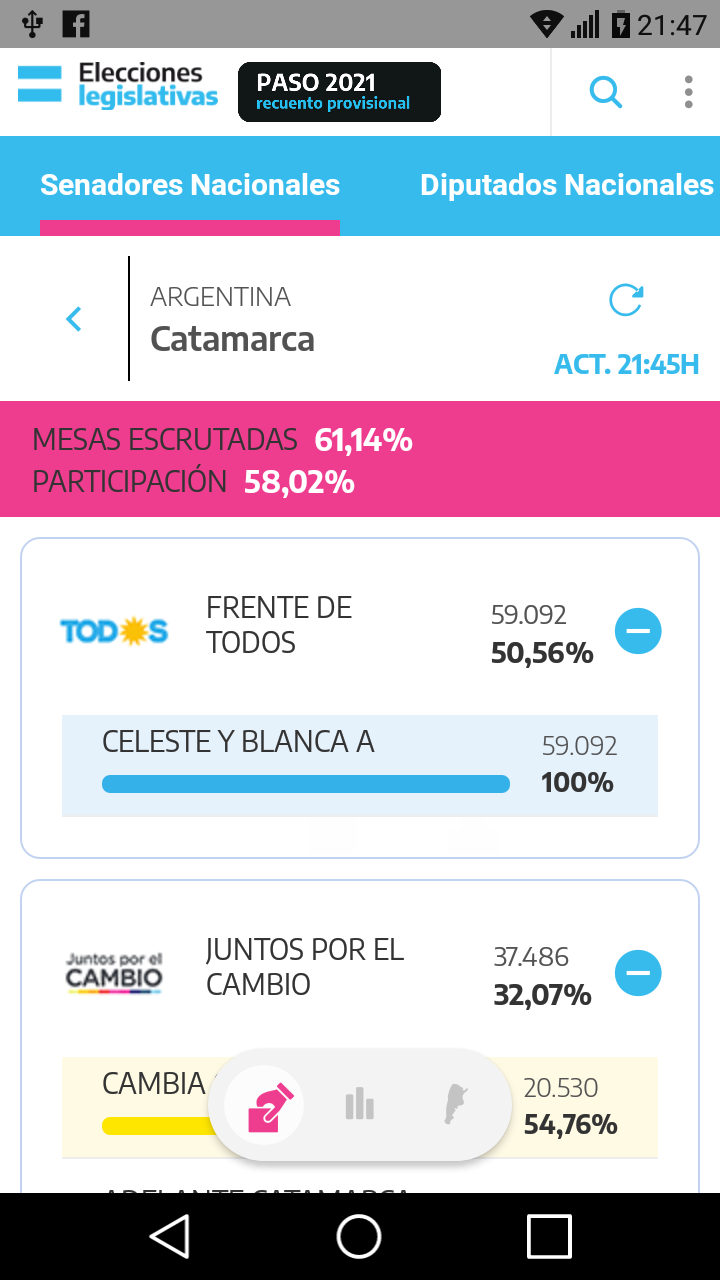
Task: Collapse the Juntos por el Cambio card
Action: click(x=638, y=972)
